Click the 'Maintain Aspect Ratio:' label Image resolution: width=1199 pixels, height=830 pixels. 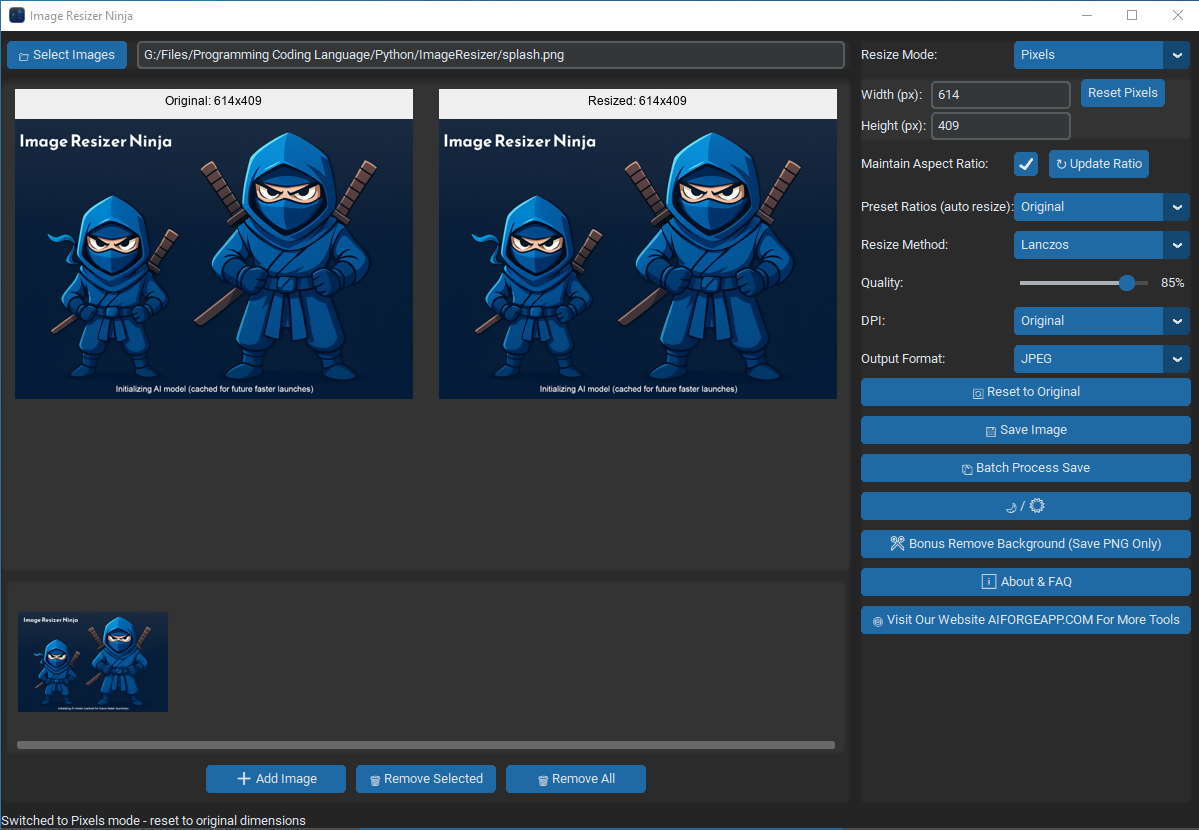click(924, 164)
